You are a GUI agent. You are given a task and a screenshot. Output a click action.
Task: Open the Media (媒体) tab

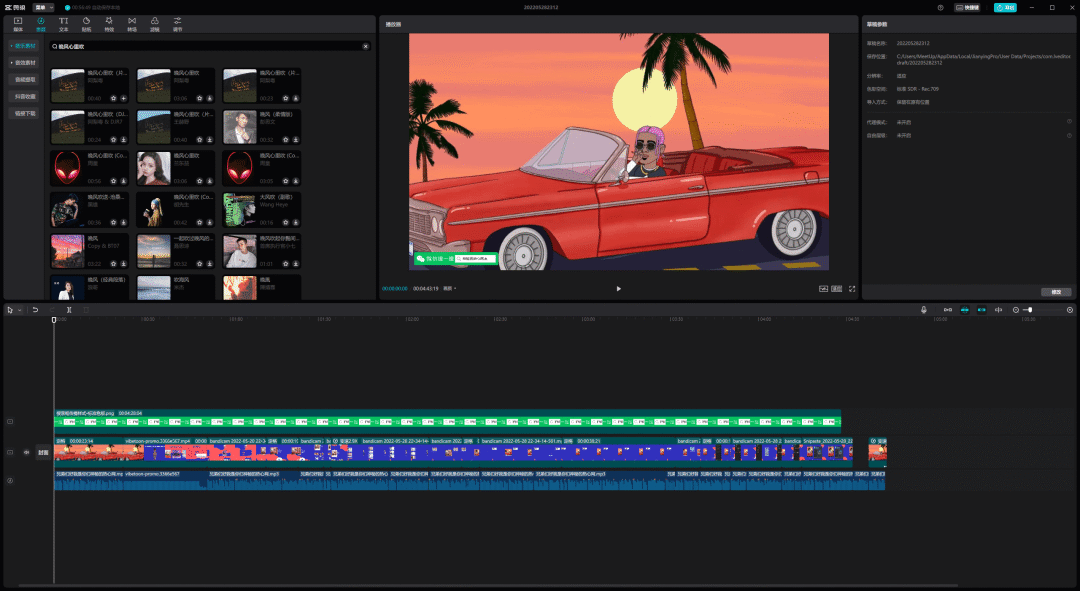click(x=18, y=24)
